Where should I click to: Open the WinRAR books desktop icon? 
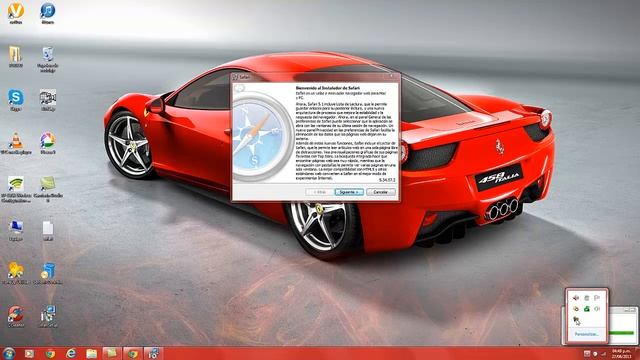(x=16, y=57)
